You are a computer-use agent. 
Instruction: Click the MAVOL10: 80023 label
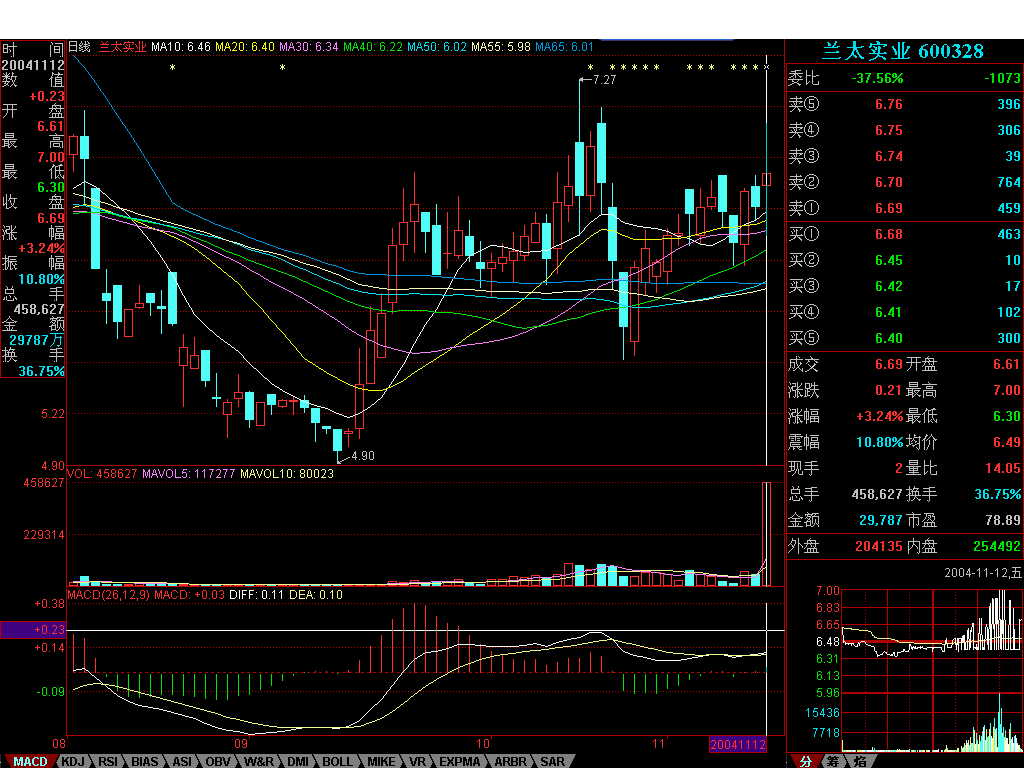[287, 473]
